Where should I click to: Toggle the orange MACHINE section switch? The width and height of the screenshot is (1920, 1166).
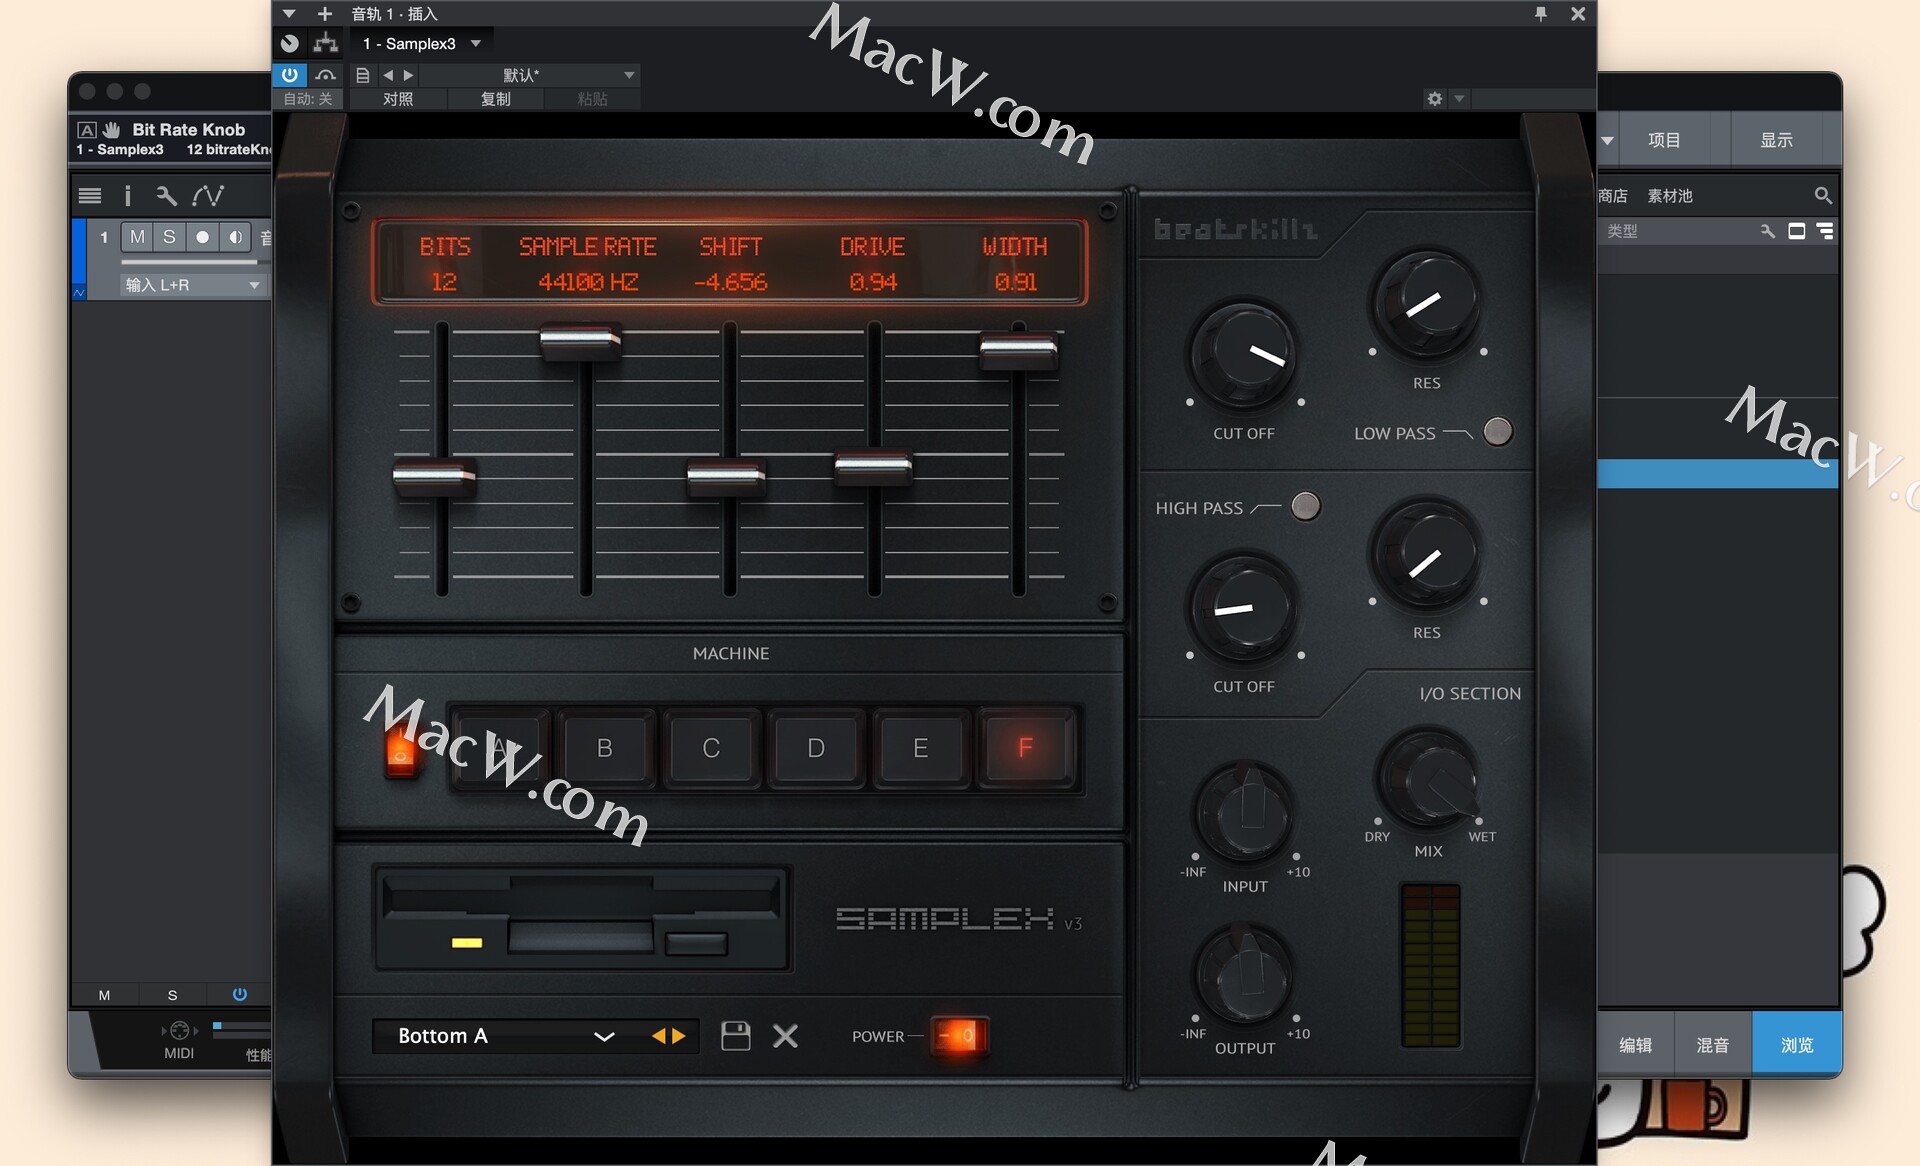point(402,750)
